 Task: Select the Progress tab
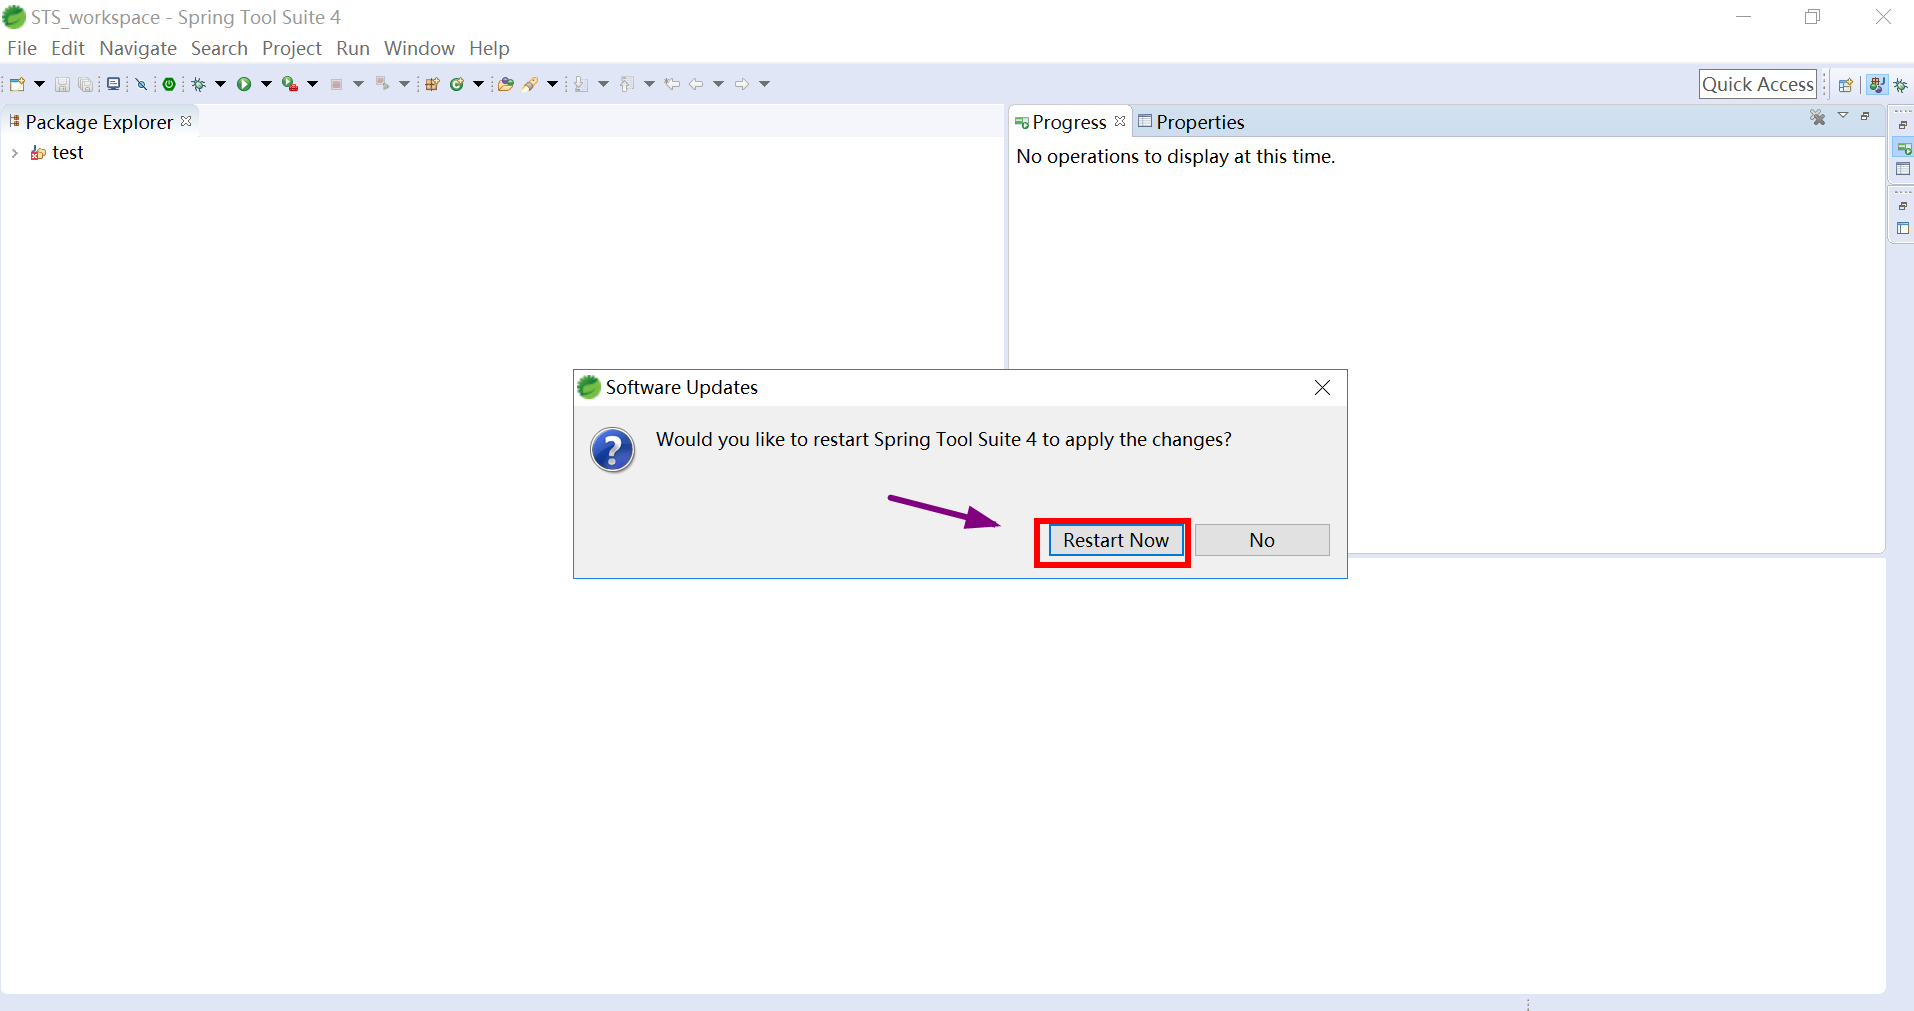click(x=1069, y=122)
